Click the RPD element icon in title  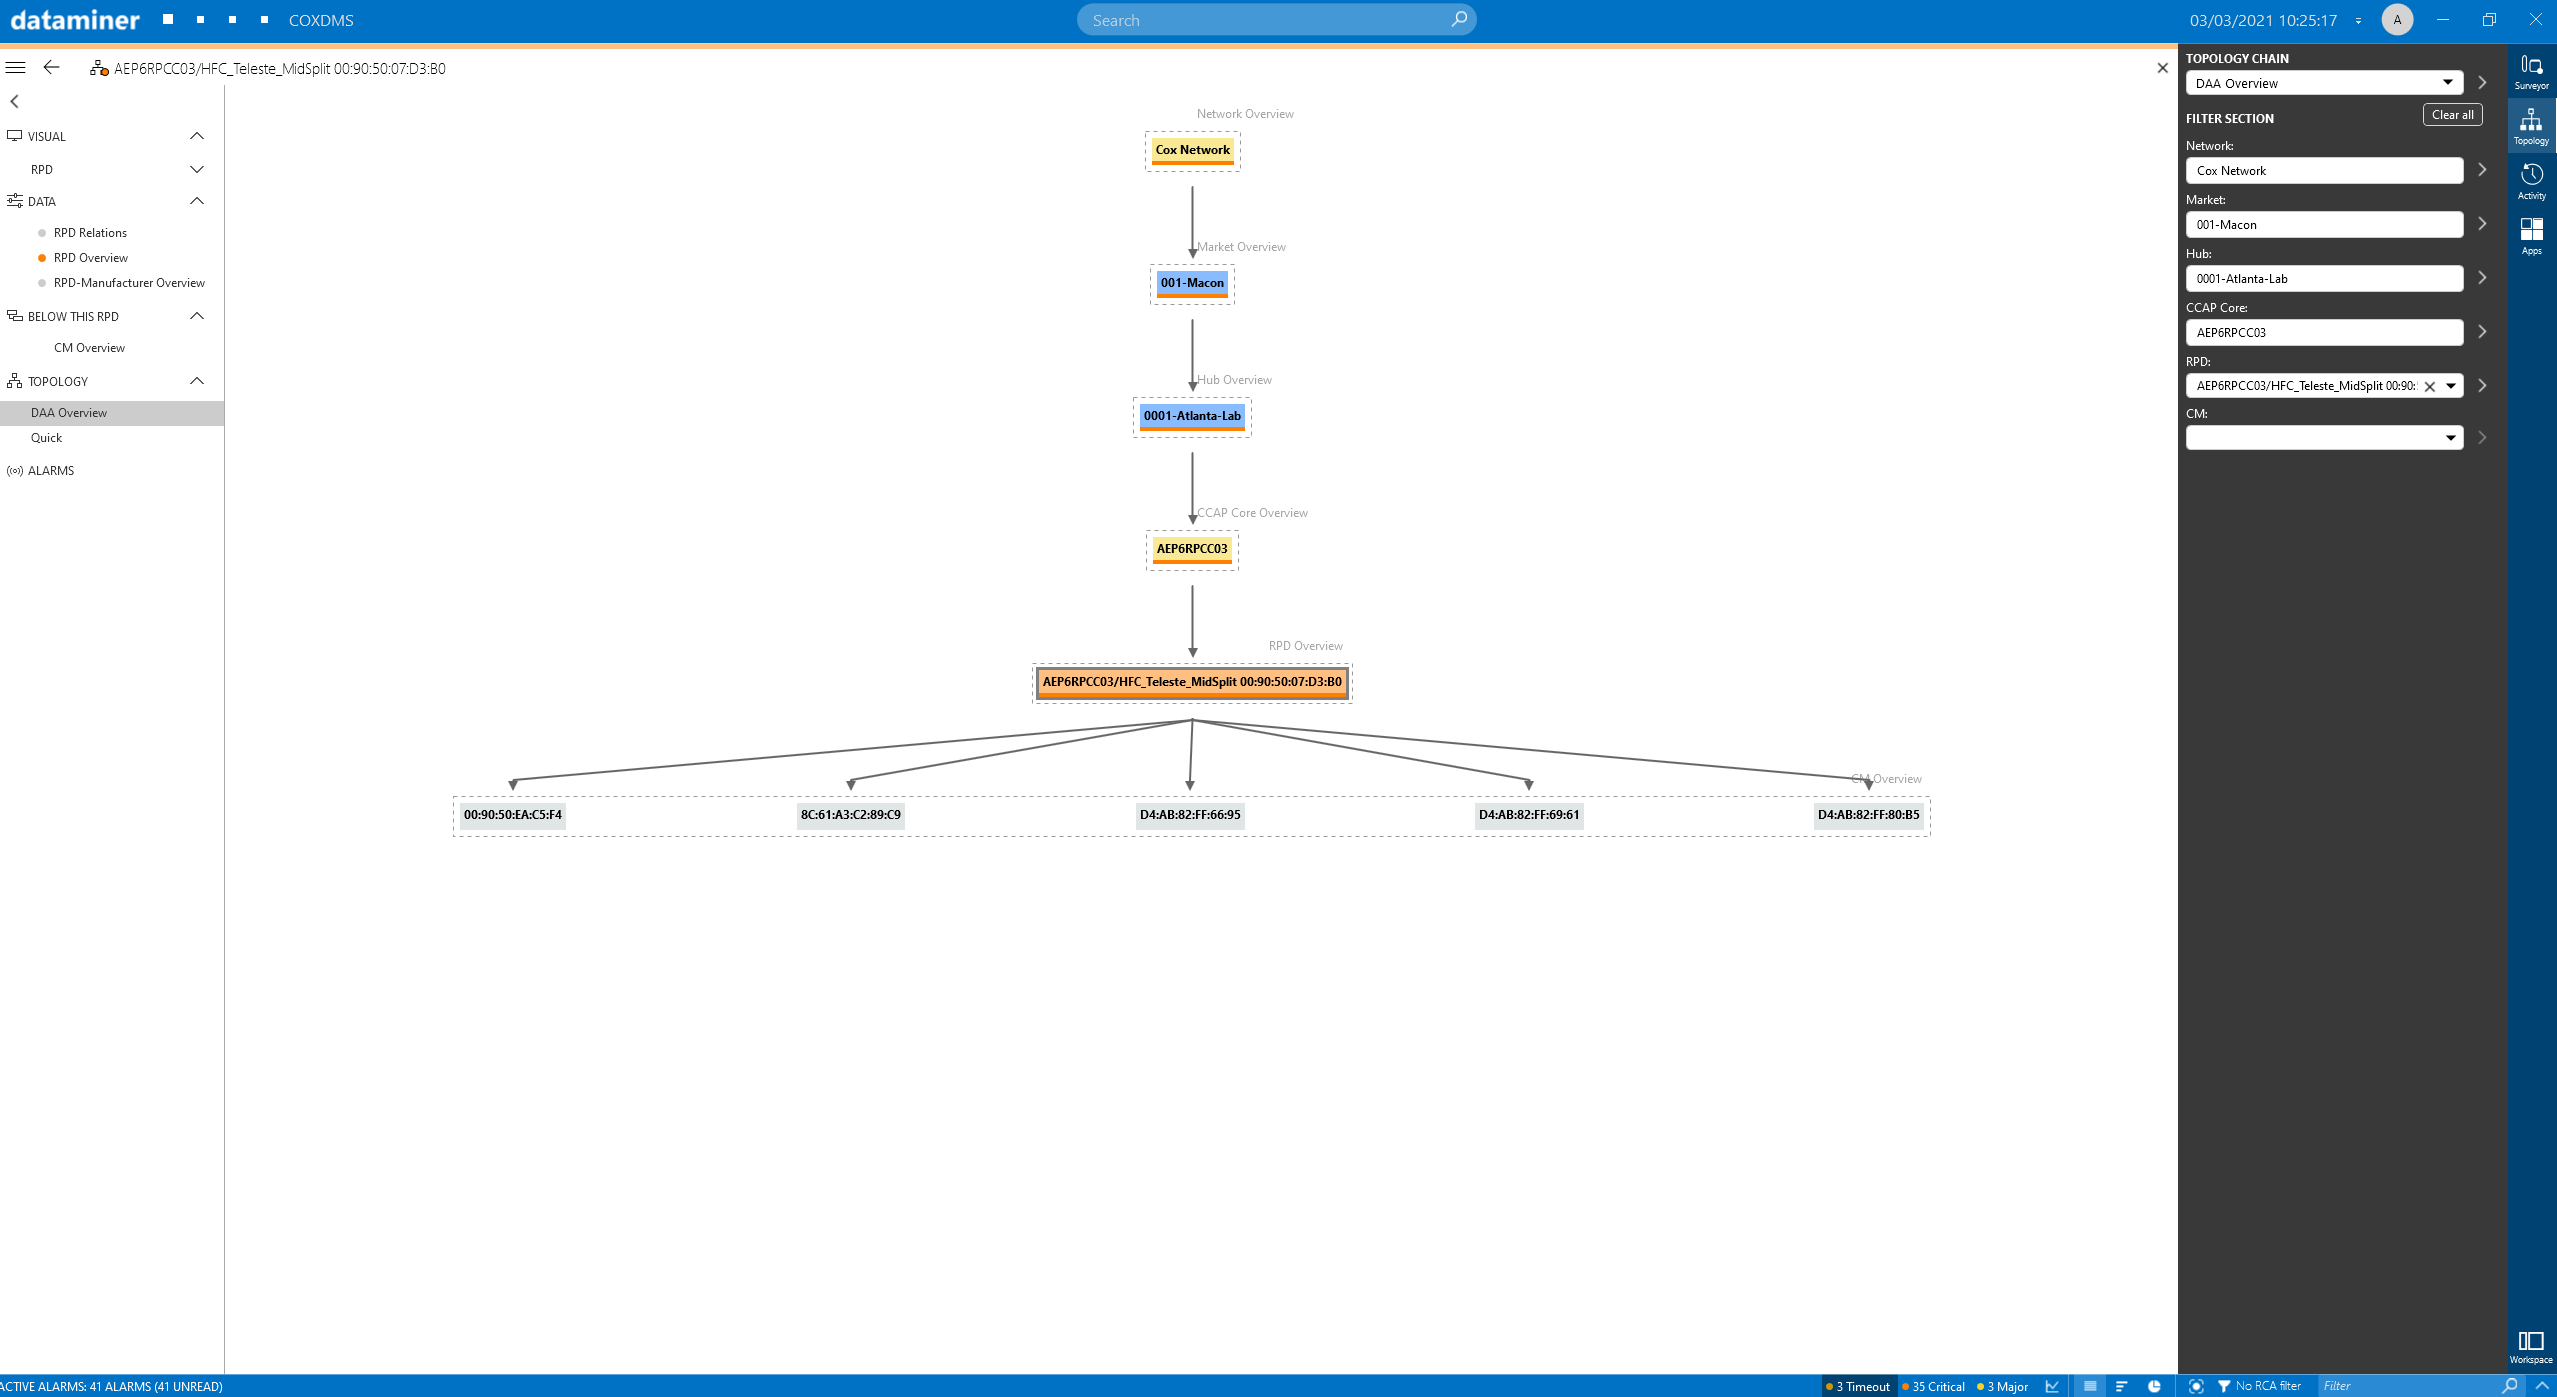pos(98,68)
